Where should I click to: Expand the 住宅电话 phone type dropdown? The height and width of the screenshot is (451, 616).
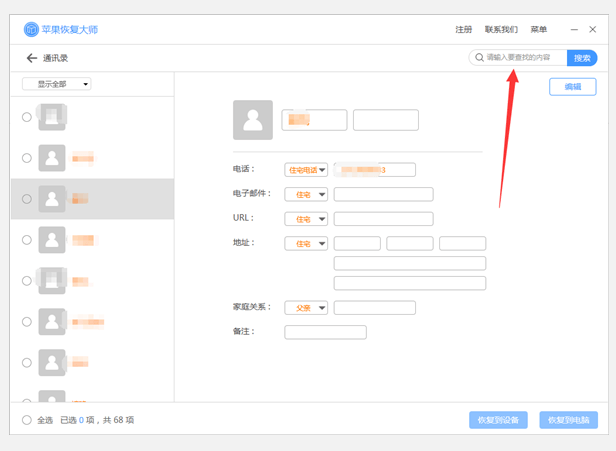tap(307, 170)
